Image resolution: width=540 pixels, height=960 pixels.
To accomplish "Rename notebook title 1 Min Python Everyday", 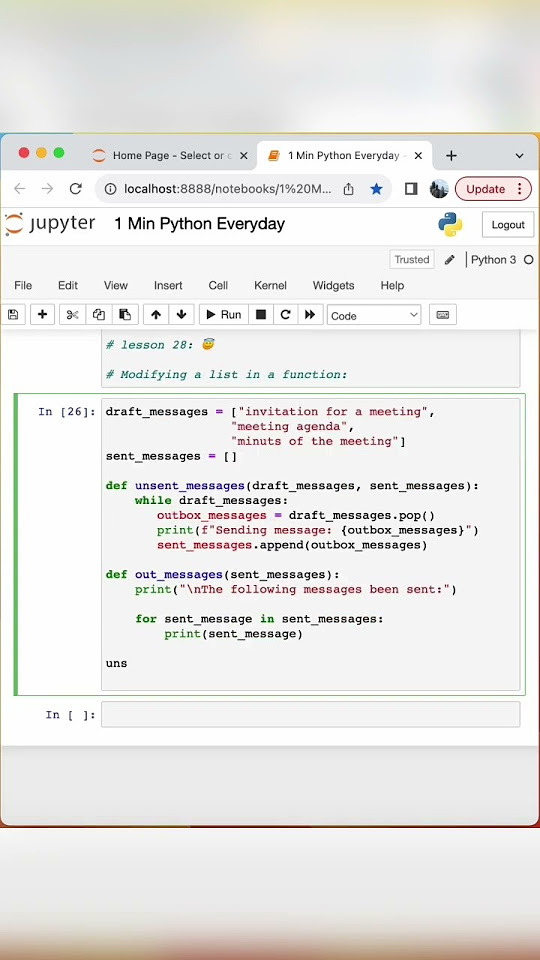I will coord(200,224).
